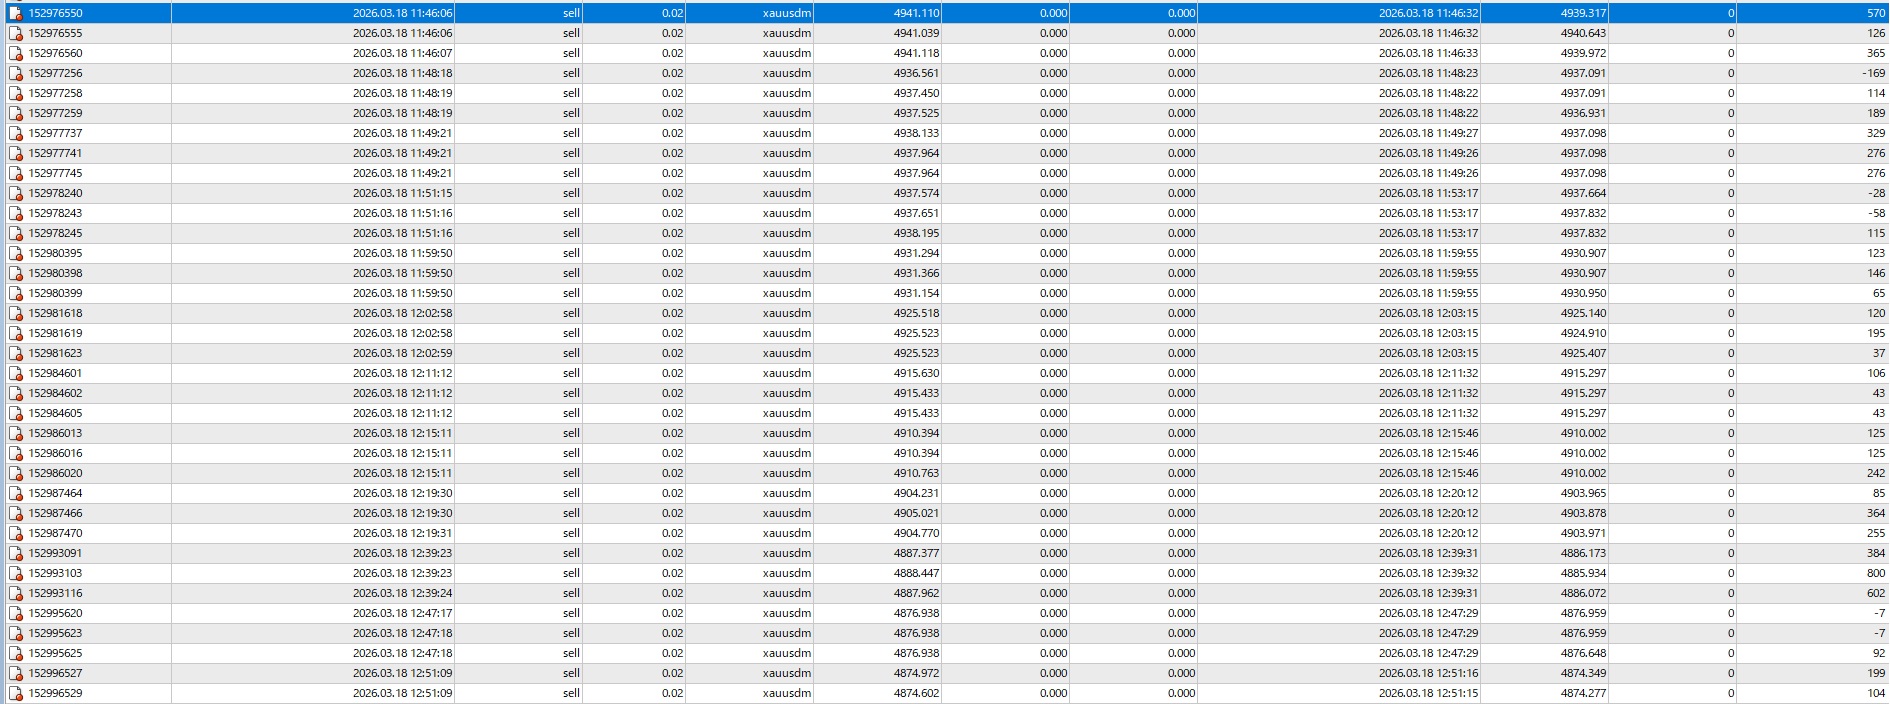Click the order icon for ticket 152996529
The height and width of the screenshot is (704, 1890).
click(x=16, y=693)
